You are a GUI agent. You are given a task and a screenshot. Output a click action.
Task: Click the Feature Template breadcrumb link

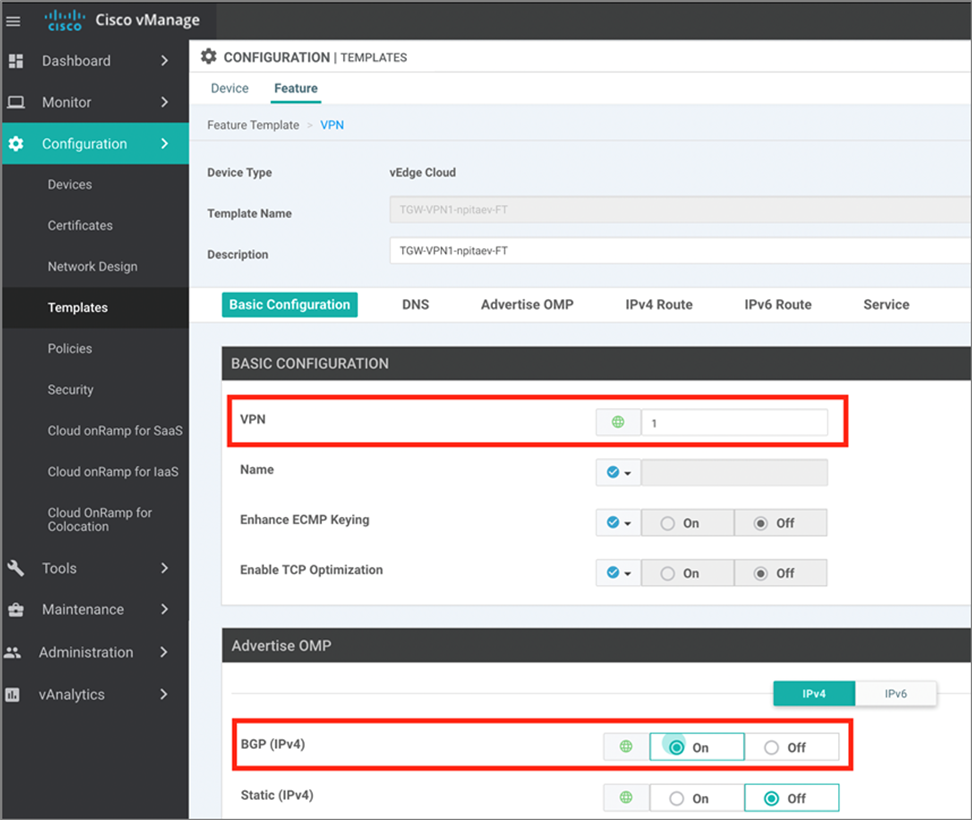point(253,125)
